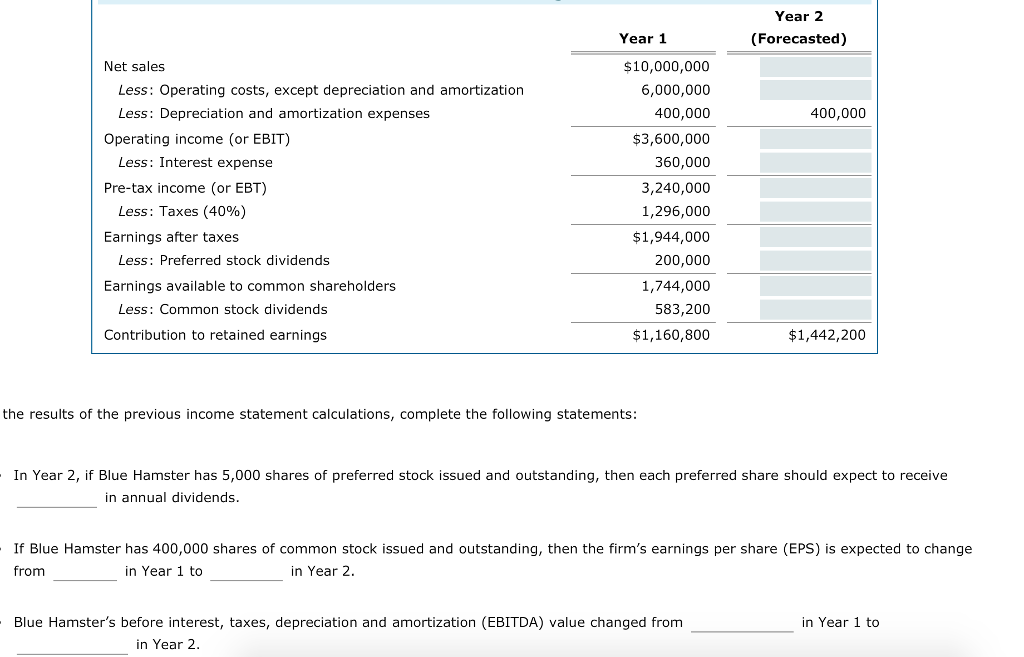Select the Contribution to retained earnings row label
1024x657 pixels.
[215, 335]
